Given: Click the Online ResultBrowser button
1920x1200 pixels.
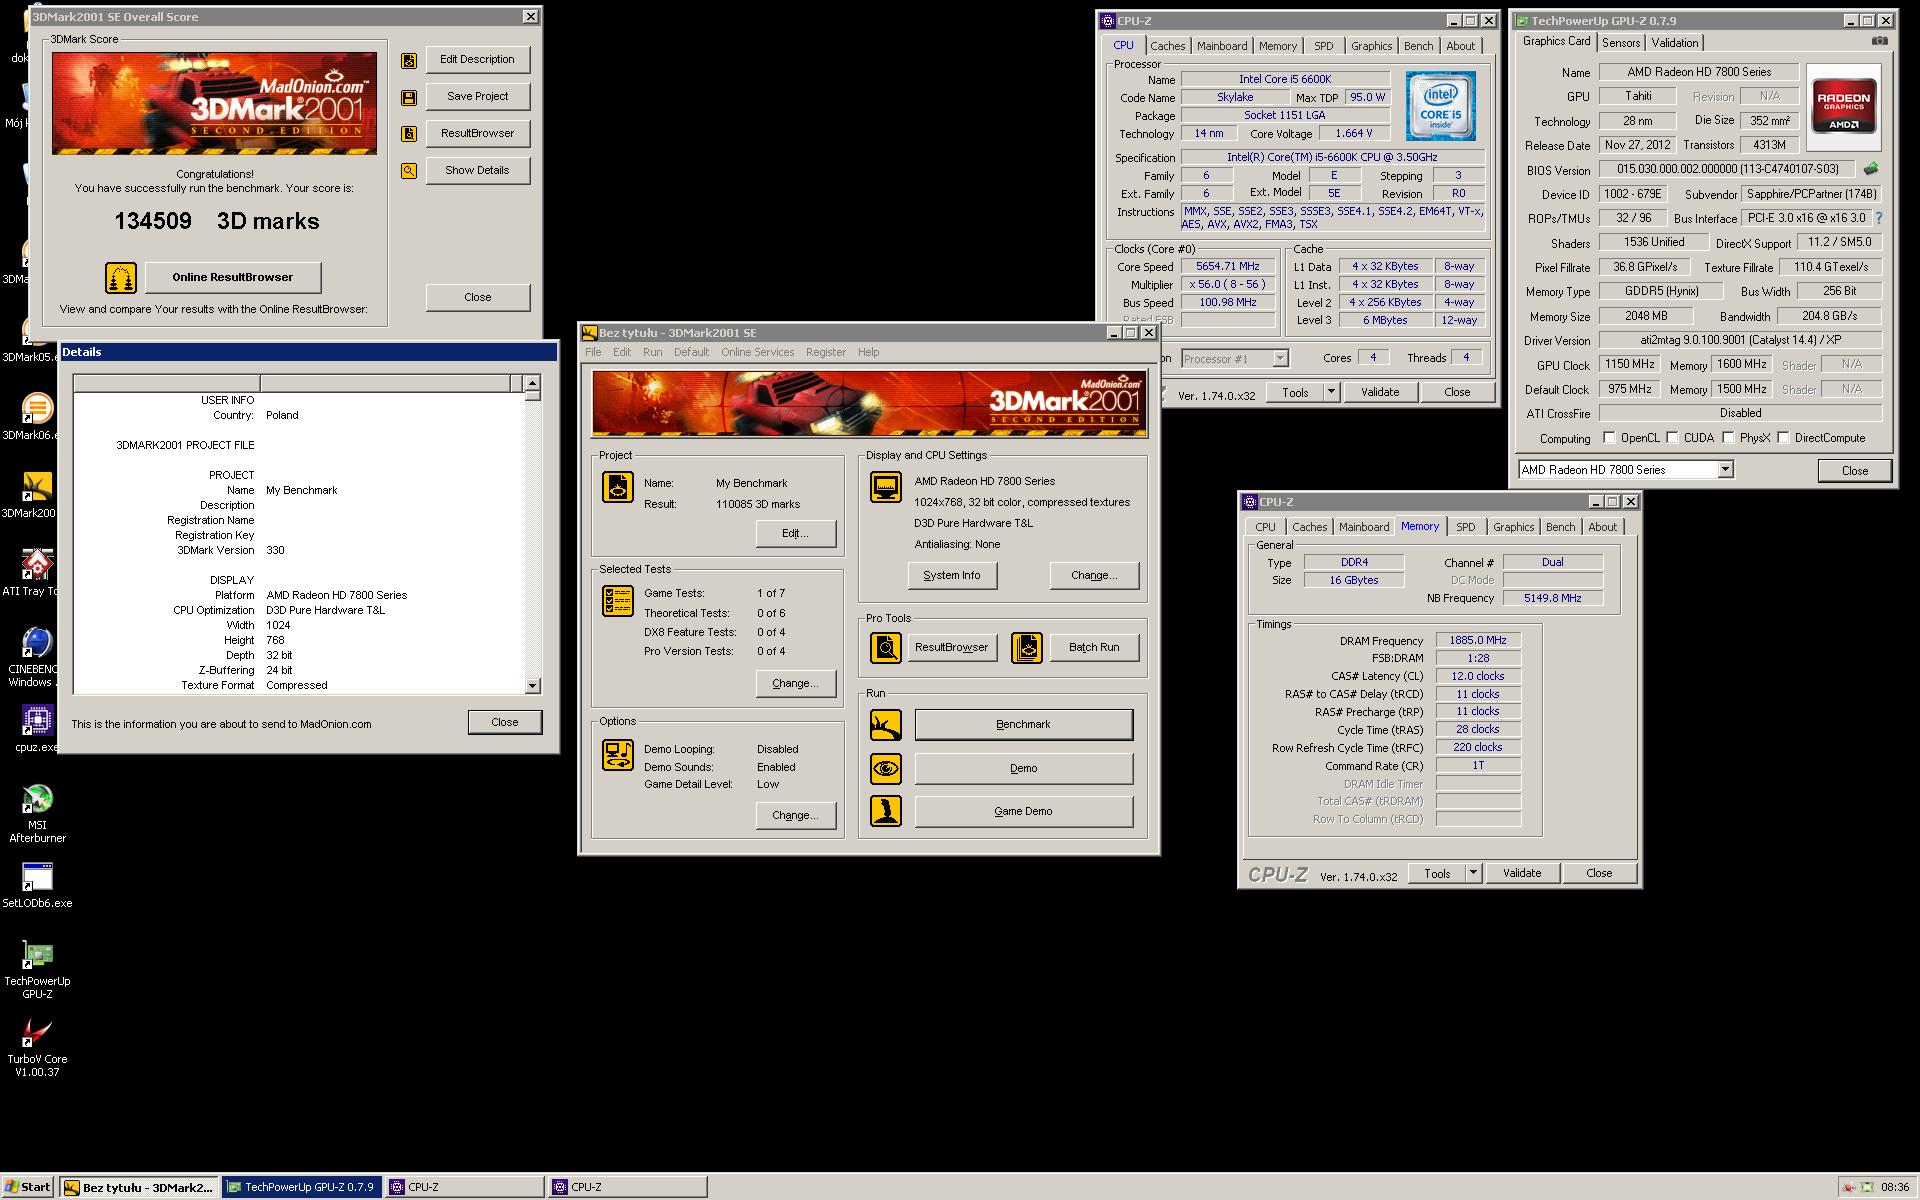Looking at the screenshot, I should (x=233, y=278).
